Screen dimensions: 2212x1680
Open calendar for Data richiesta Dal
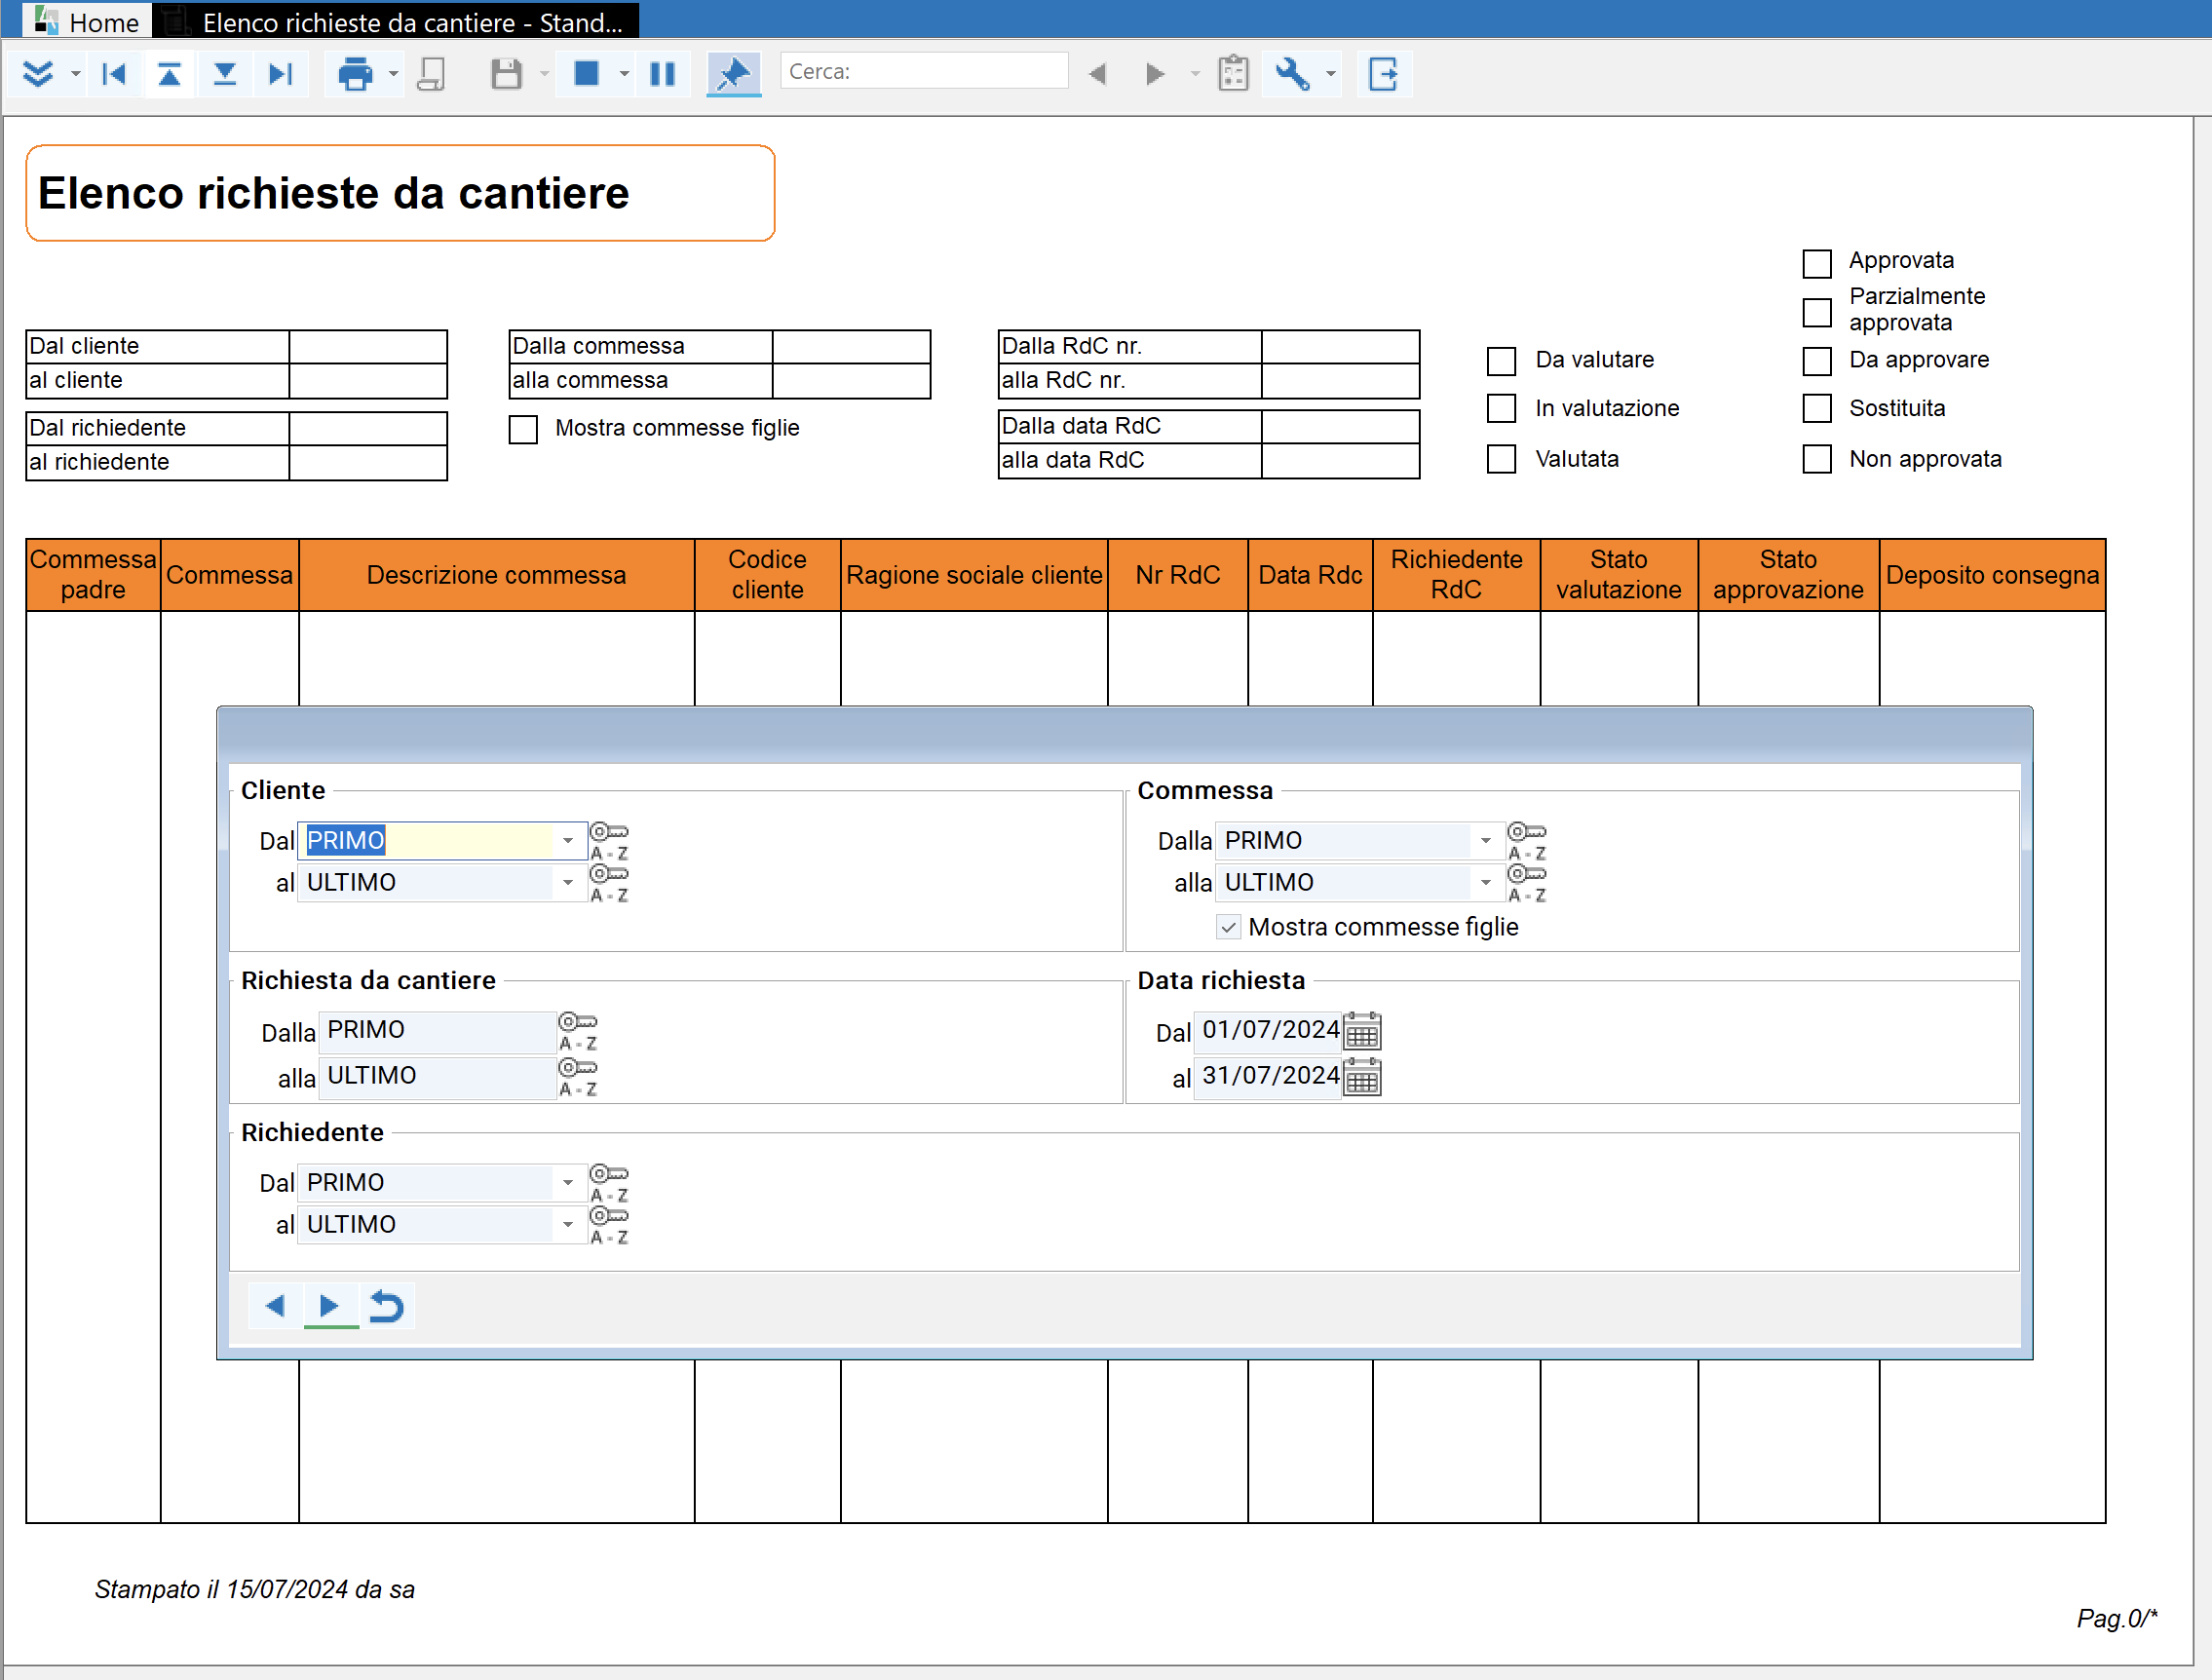coord(1362,1031)
